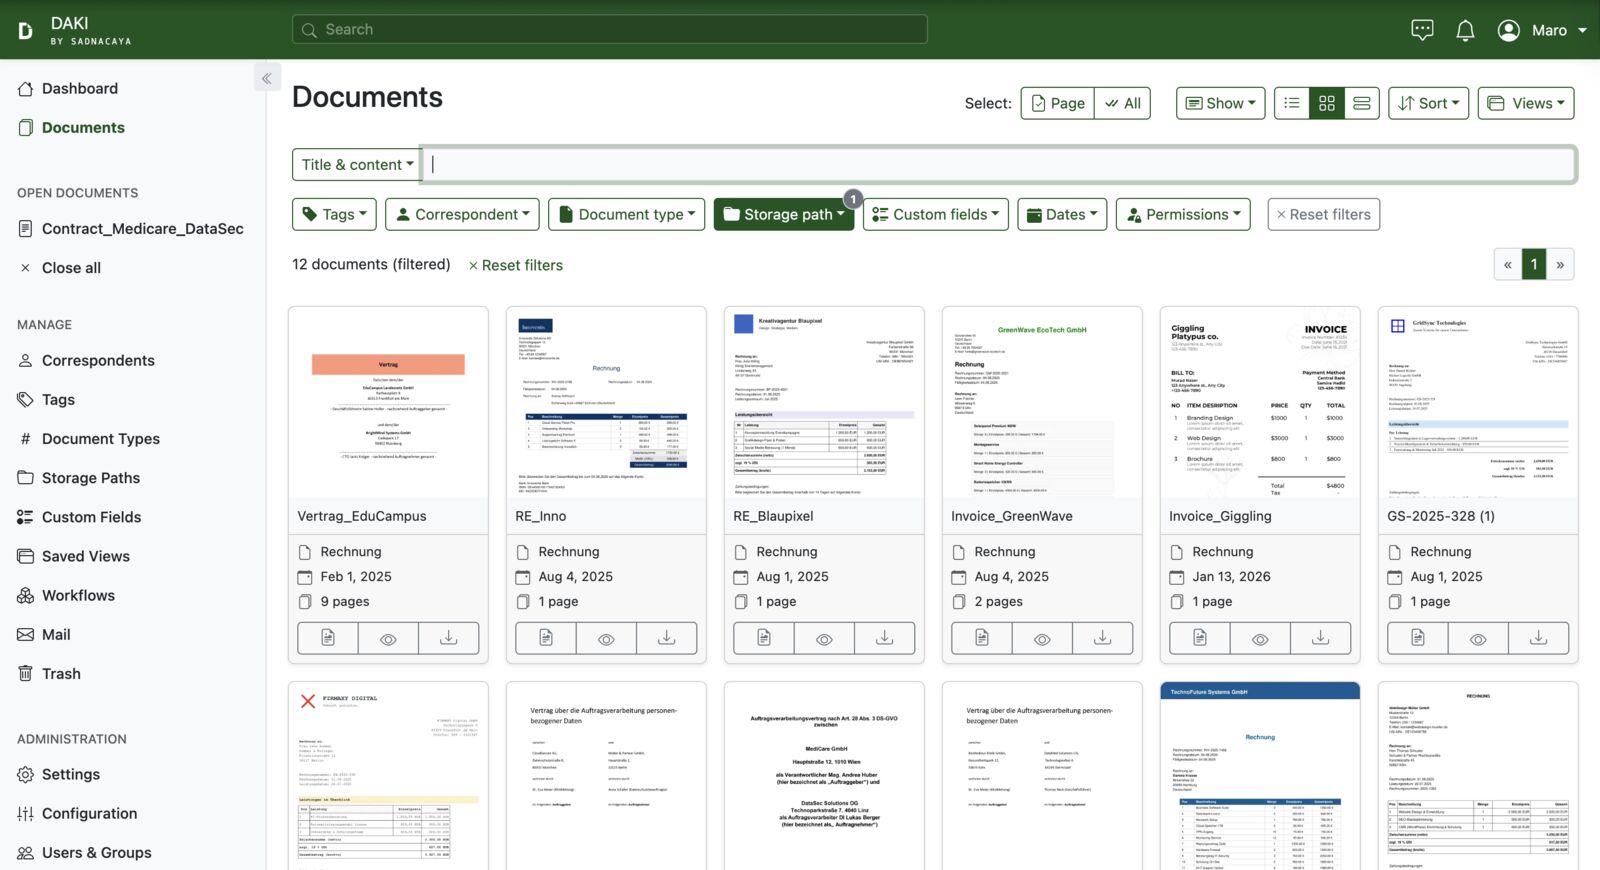Screen dimensions: 1600x870
Task: Open the Sort dropdown
Action: pyautogui.click(x=1428, y=103)
